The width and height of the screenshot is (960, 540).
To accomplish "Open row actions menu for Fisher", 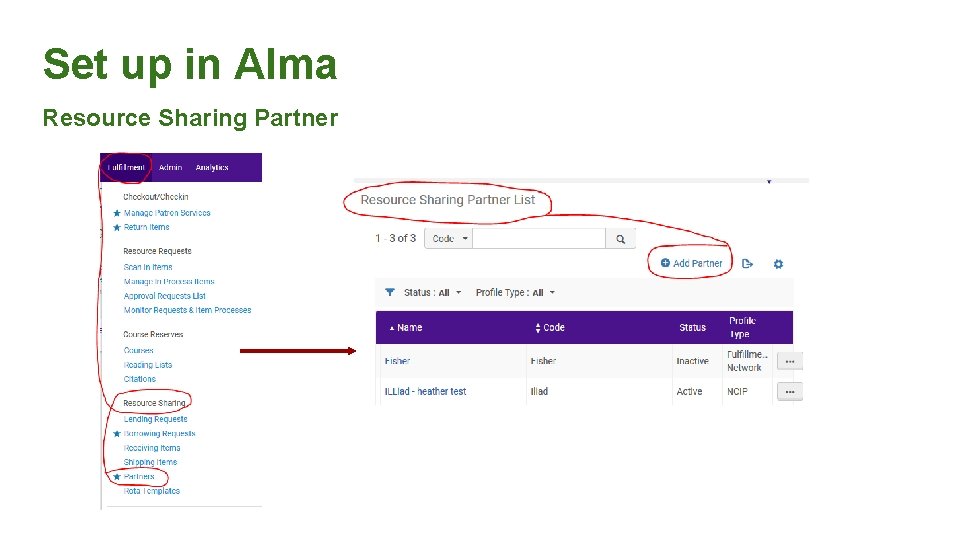I will click(x=790, y=361).
